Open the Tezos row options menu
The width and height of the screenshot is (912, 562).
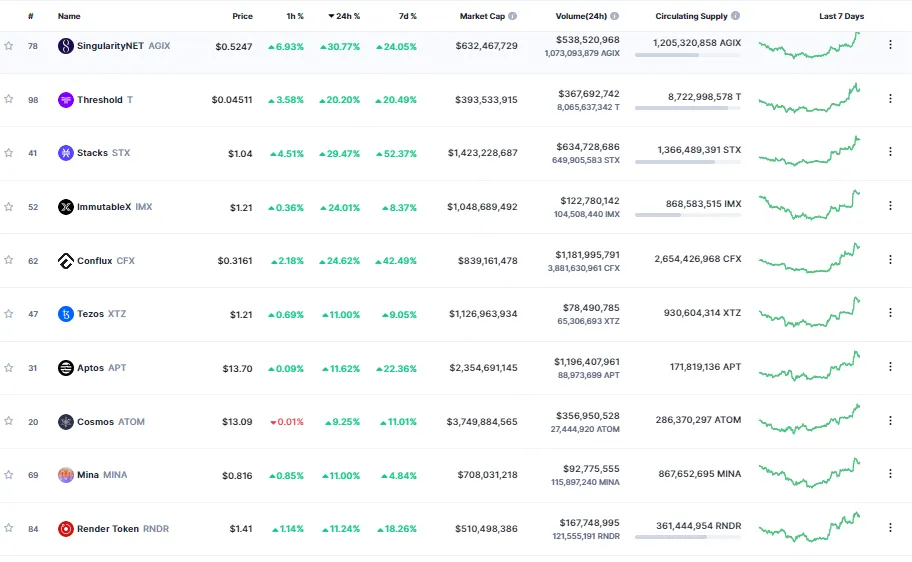[x=890, y=313]
